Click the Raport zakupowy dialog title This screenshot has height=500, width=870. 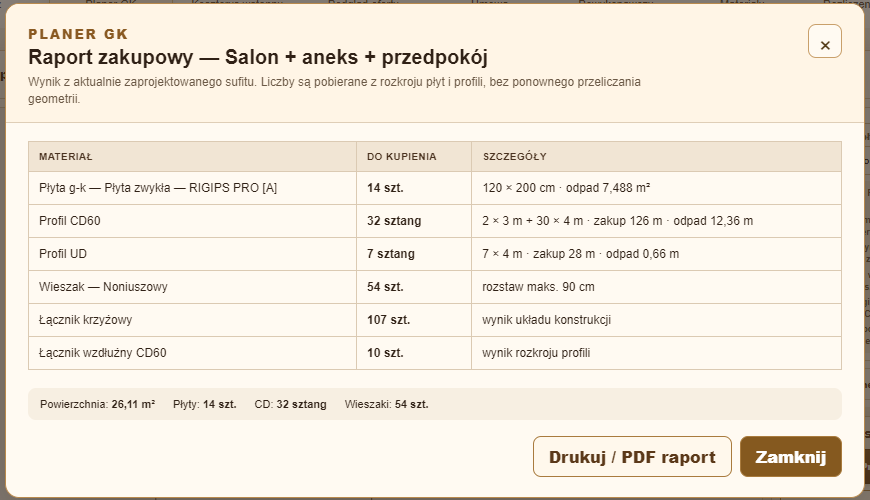click(x=258, y=57)
